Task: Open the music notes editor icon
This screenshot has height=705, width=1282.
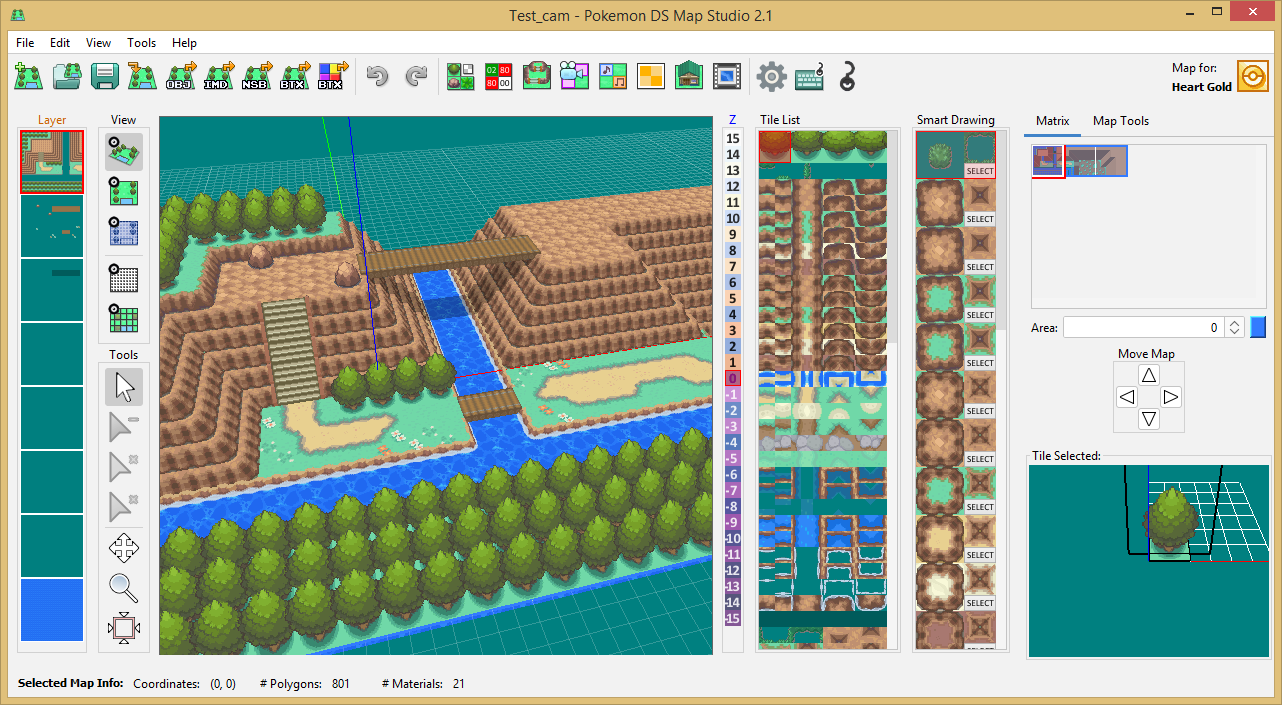Action: 613,76
